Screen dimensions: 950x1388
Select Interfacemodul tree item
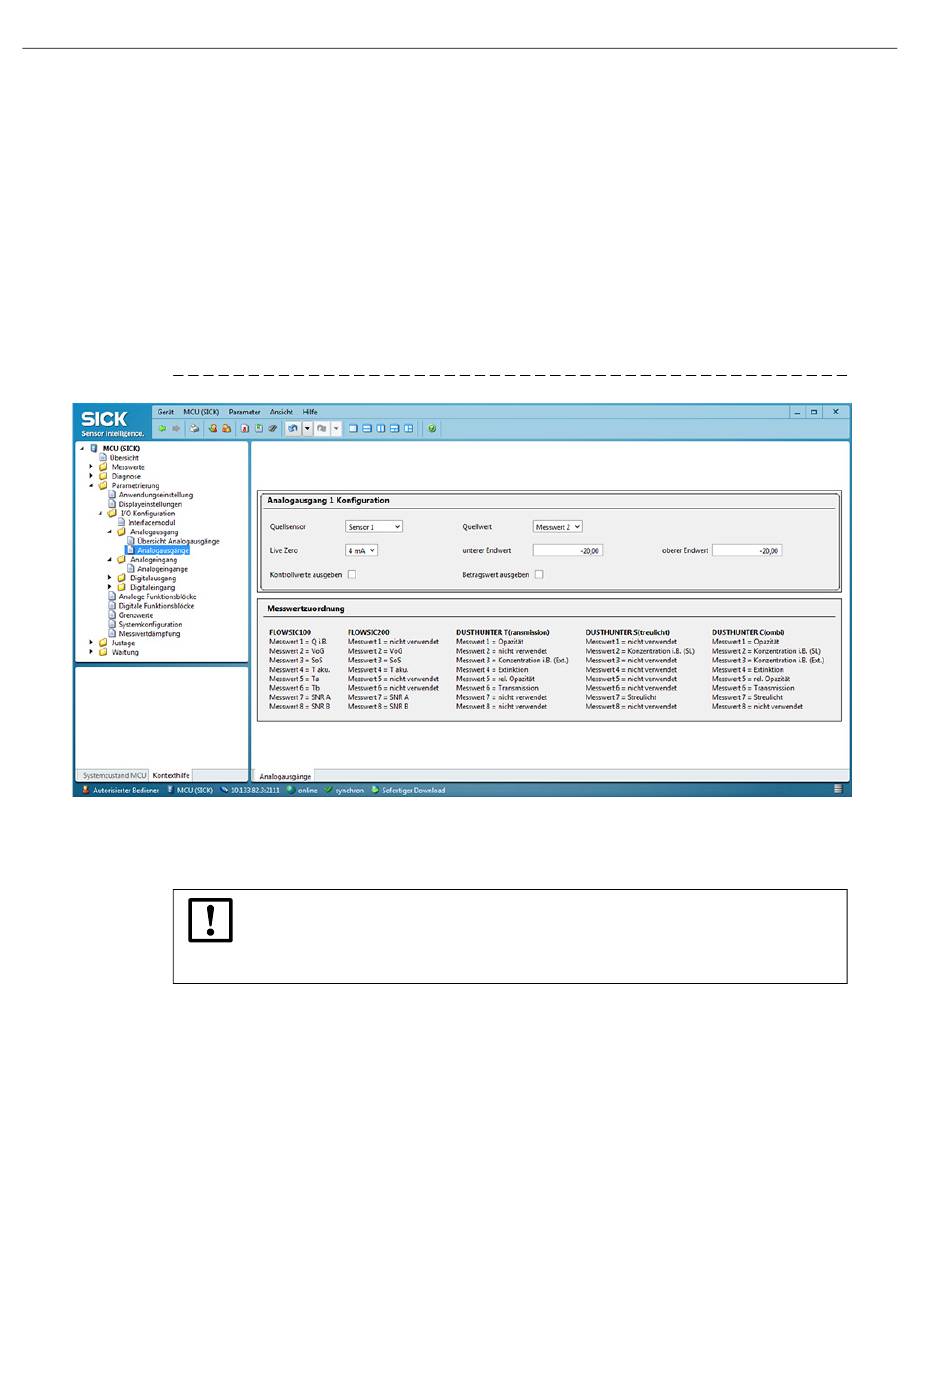(x=152, y=523)
